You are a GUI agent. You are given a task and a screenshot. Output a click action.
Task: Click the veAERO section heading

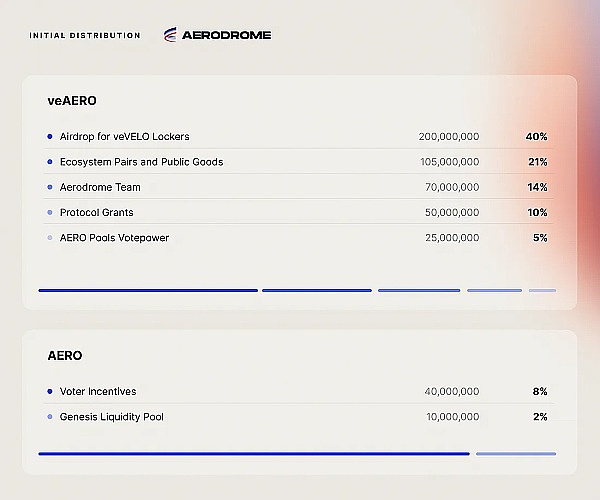[x=71, y=101]
